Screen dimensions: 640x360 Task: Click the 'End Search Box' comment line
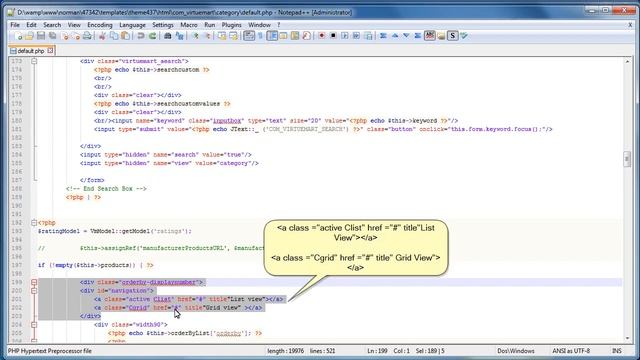pos(106,189)
